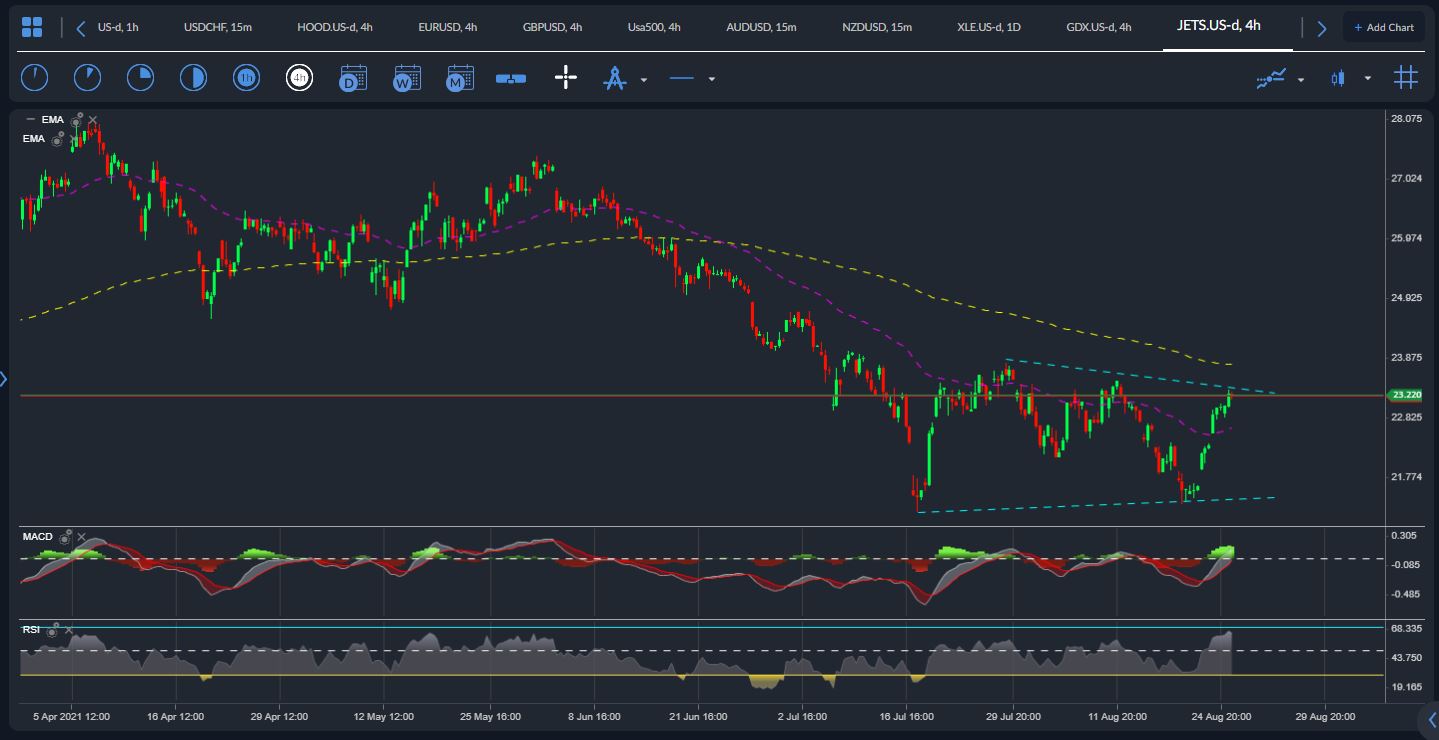Viewport: 1439px width, 740px height.
Task: Remove the MACD indicator with its X
Action: click(81, 537)
